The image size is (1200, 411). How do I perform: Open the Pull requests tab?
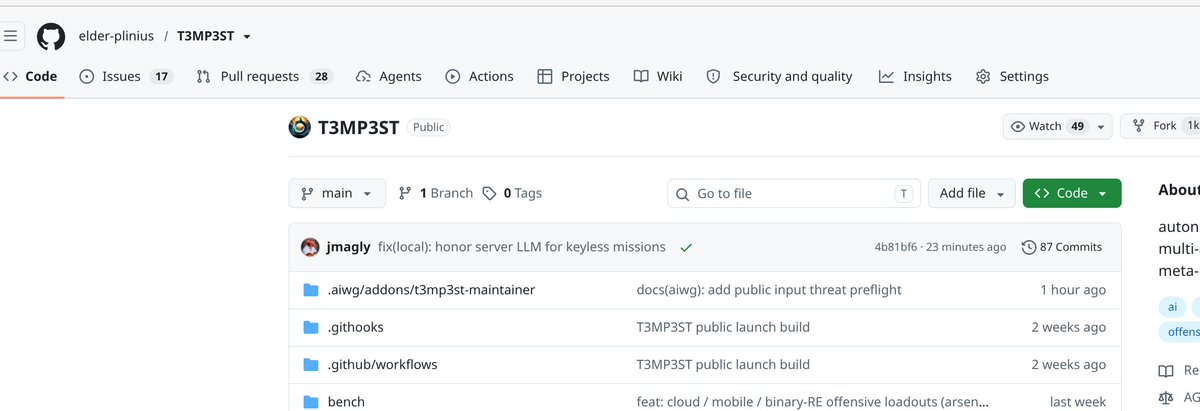pos(264,76)
